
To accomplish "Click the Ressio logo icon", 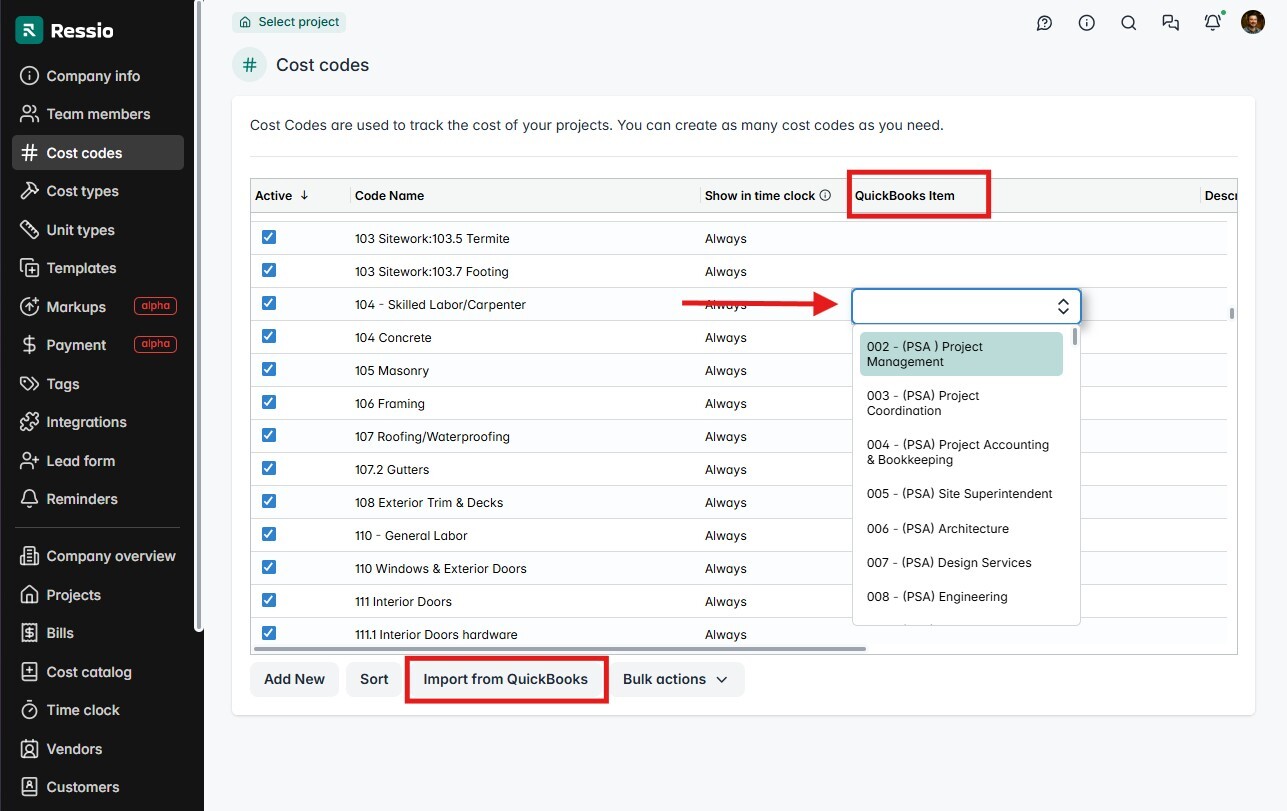I will (29, 30).
